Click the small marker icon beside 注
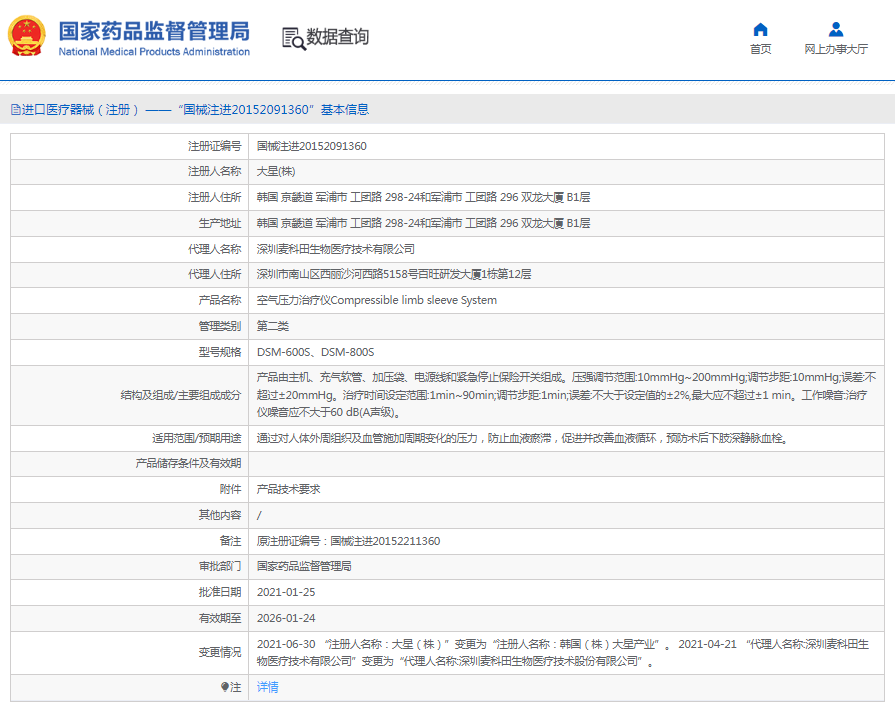The width and height of the screenshot is (895, 709). (225, 687)
